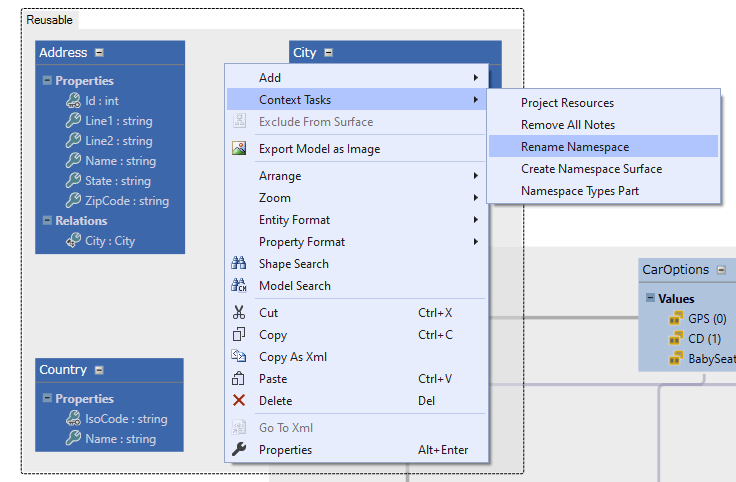Screen dimensions: 736x482
Task: Click the Copy As Xml icon
Action: [x=239, y=357]
